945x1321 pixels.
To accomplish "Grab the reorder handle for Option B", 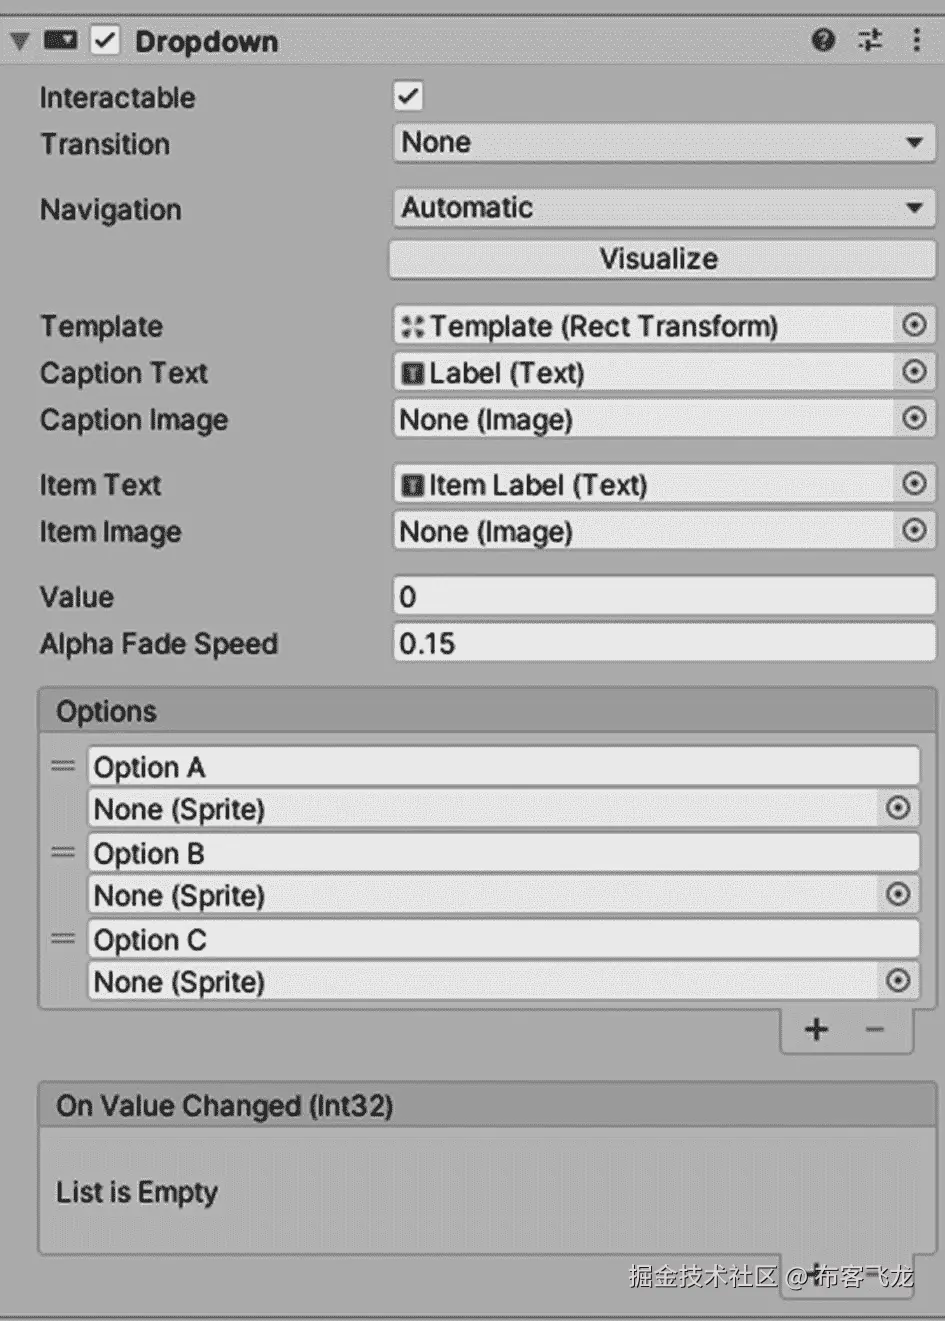I will pos(63,853).
